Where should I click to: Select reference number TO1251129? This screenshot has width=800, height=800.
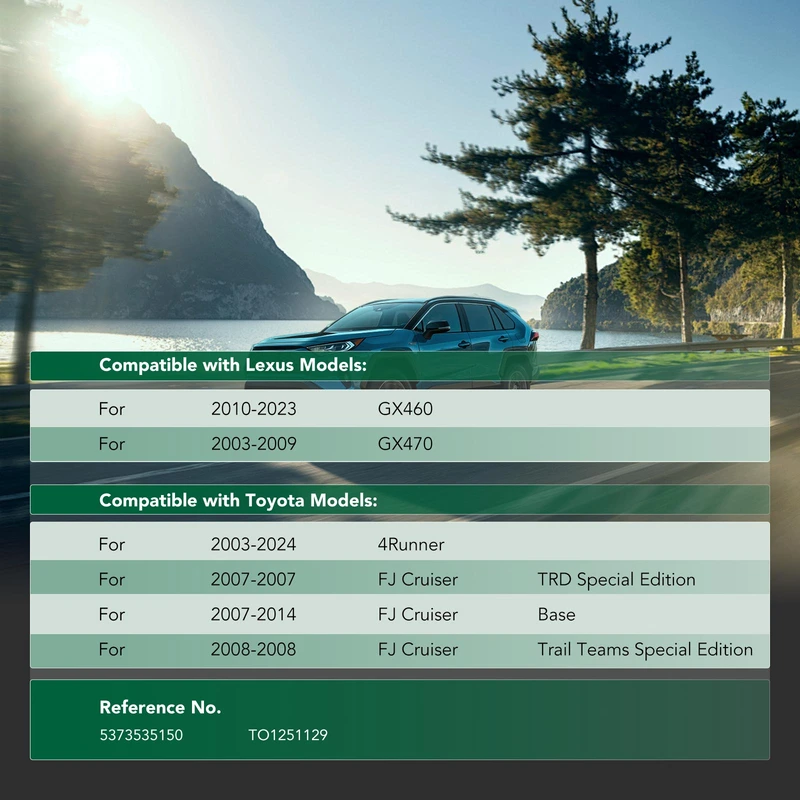coord(288,735)
